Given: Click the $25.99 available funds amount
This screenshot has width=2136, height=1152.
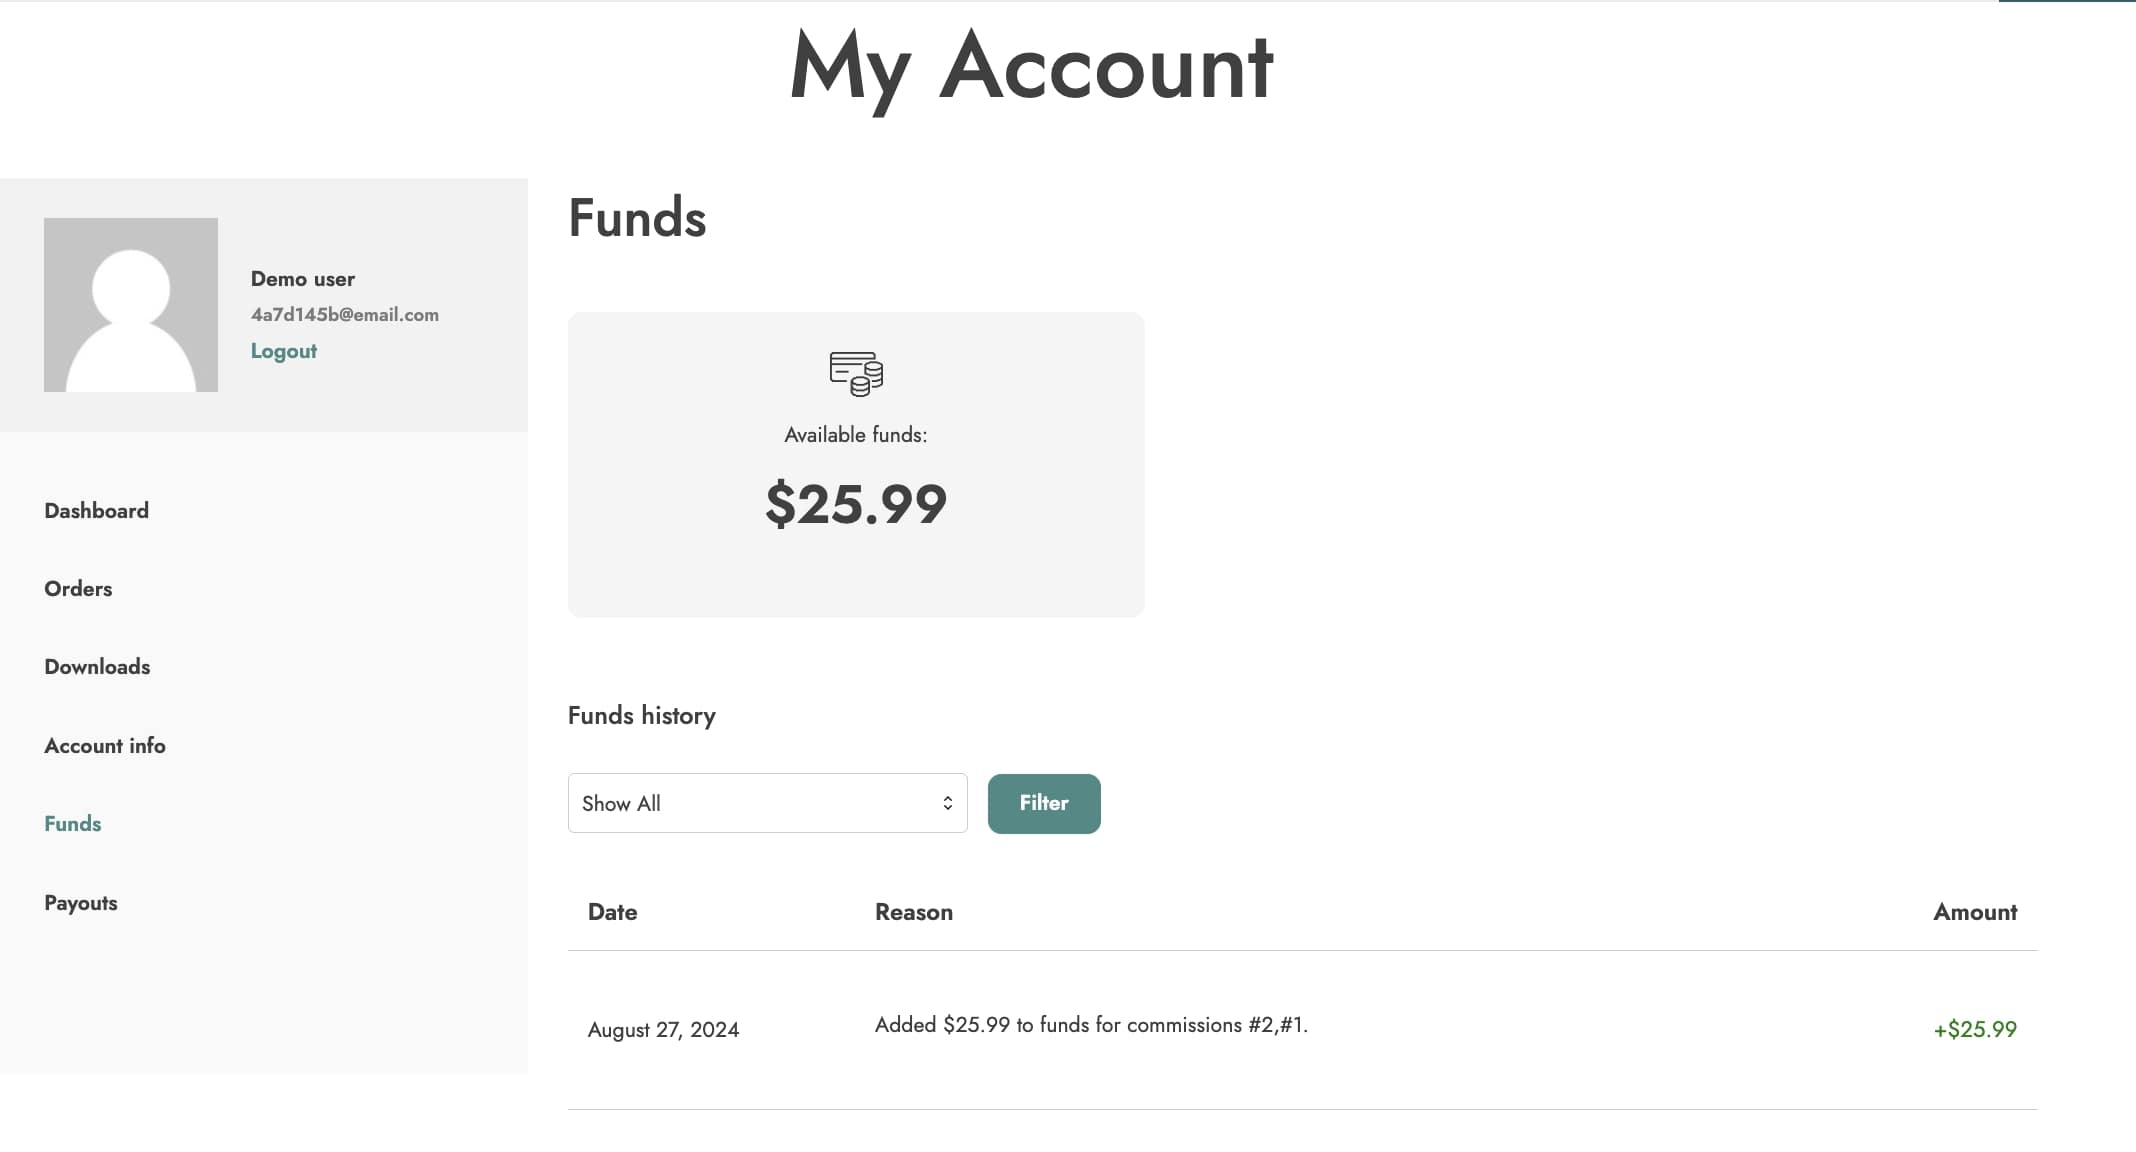Looking at the screenshot, I should coord(856,503).
